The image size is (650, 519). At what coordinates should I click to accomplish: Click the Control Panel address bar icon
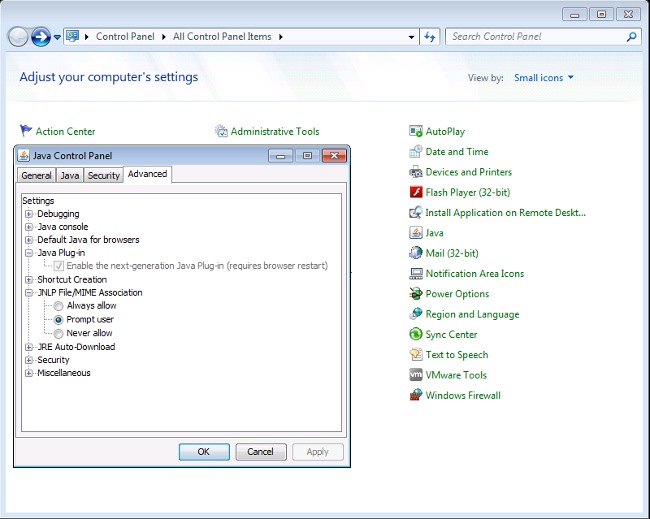click(73, 36)
